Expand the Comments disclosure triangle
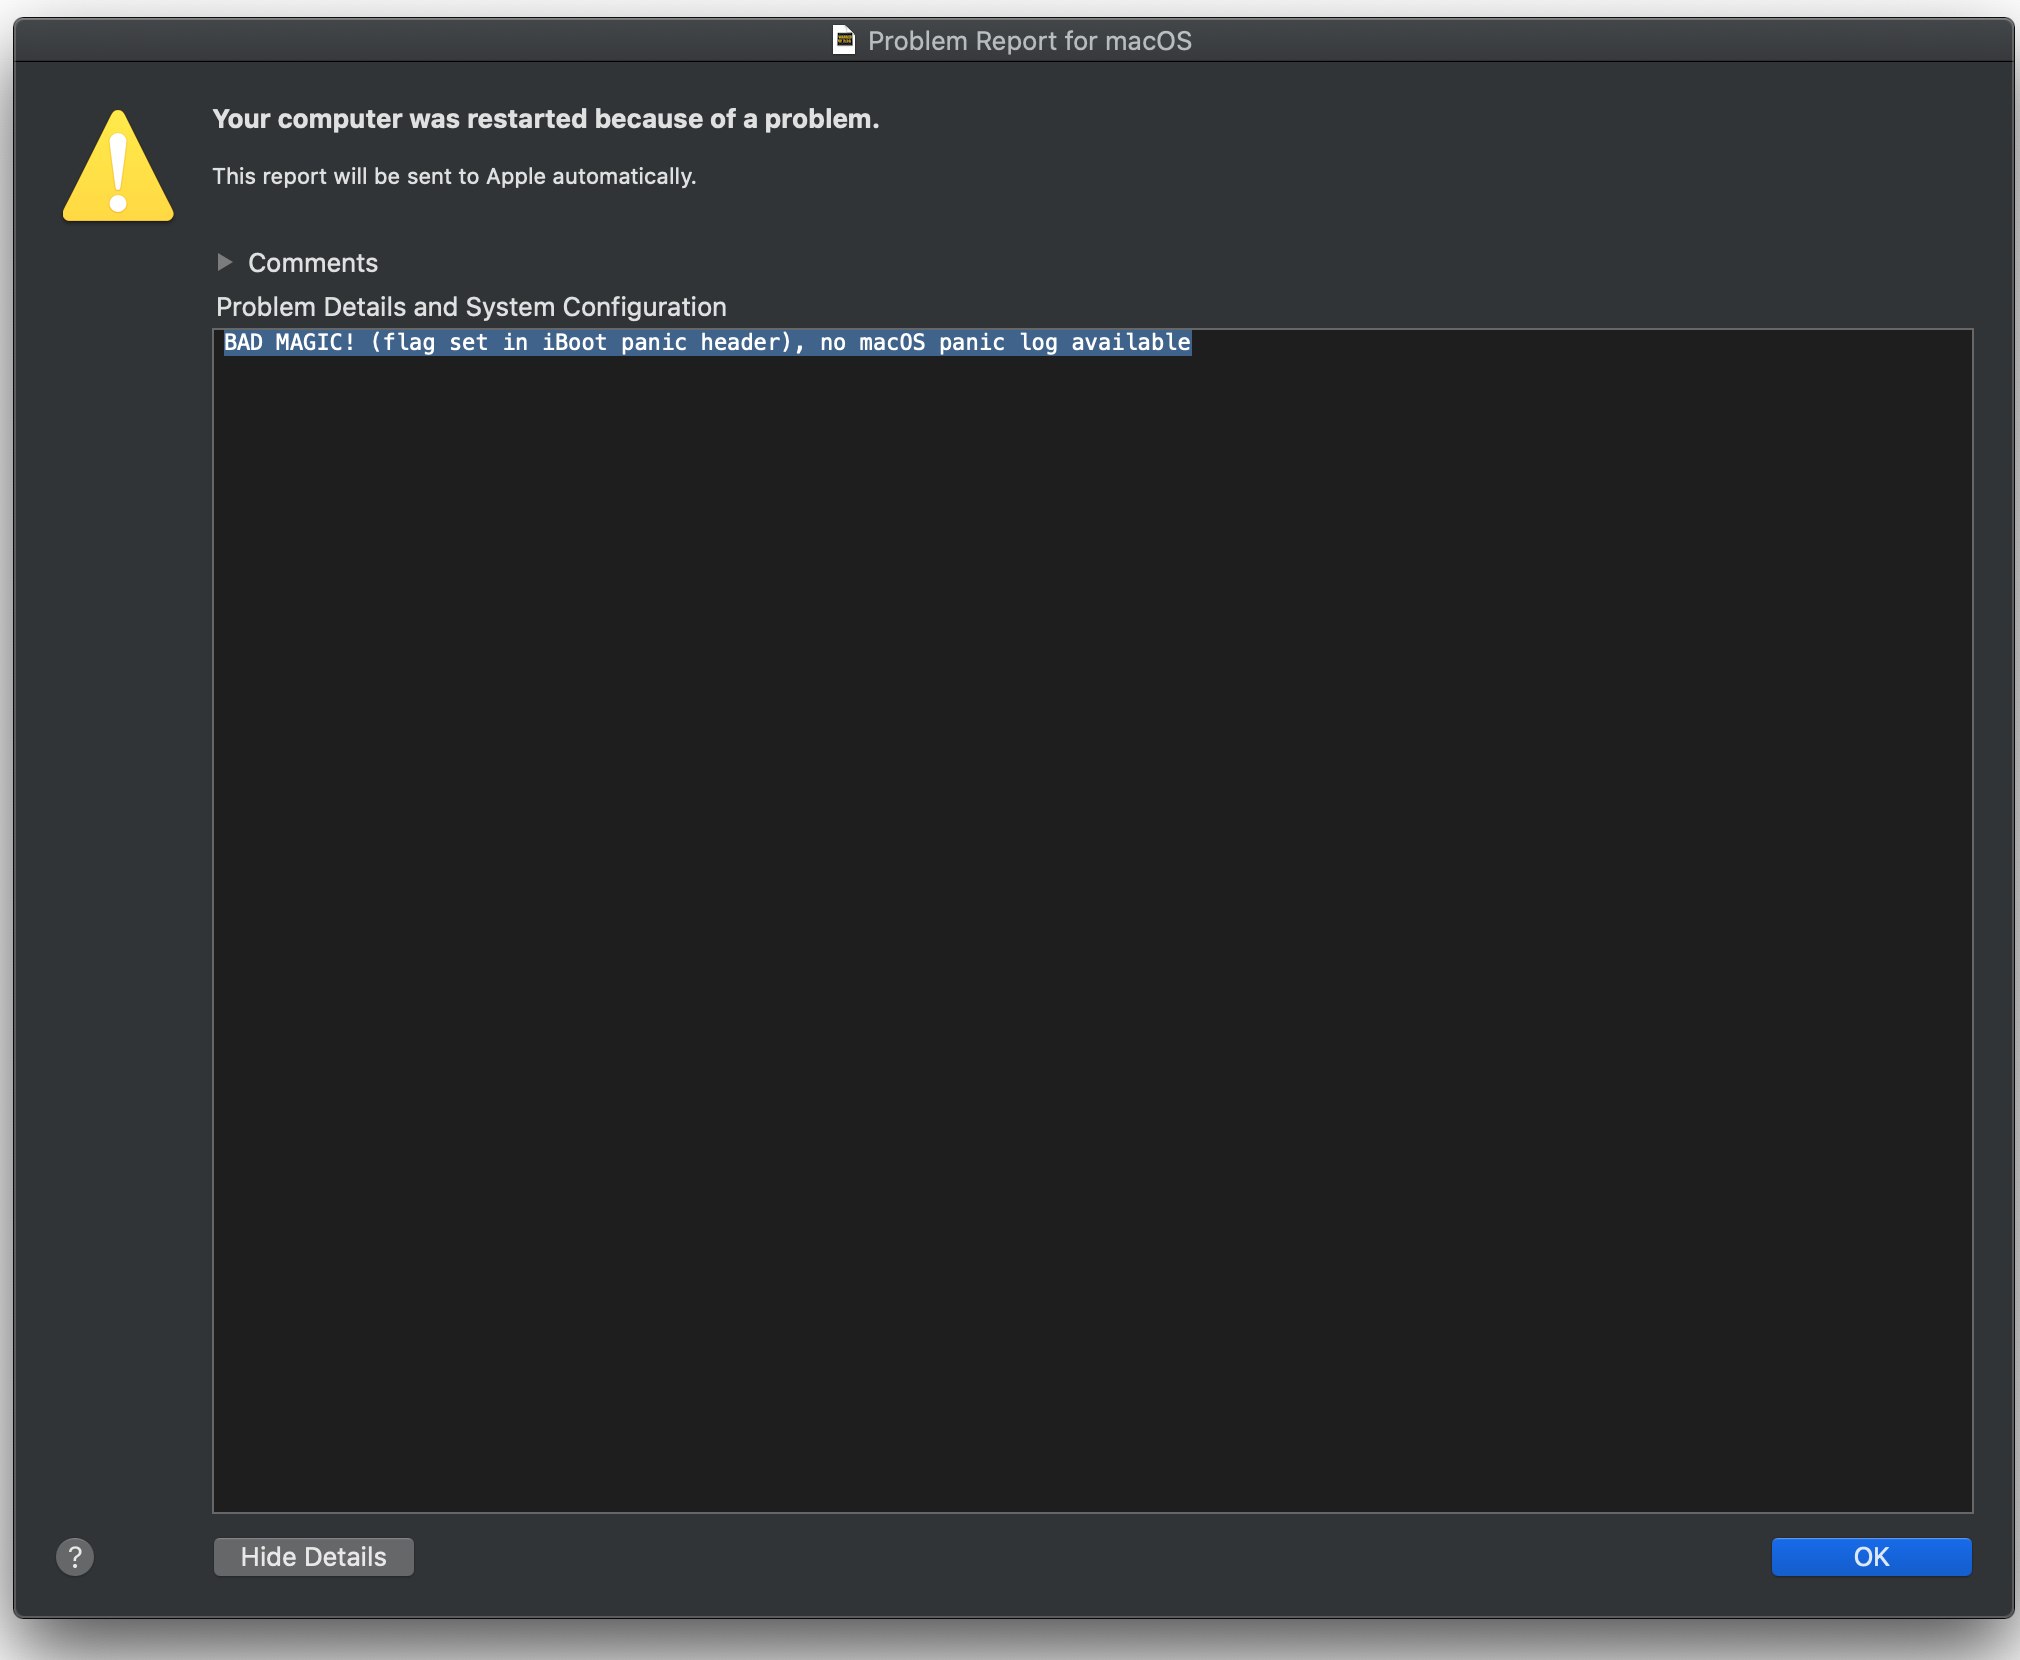This screenshot has height=1660, width=2020. 225,262
